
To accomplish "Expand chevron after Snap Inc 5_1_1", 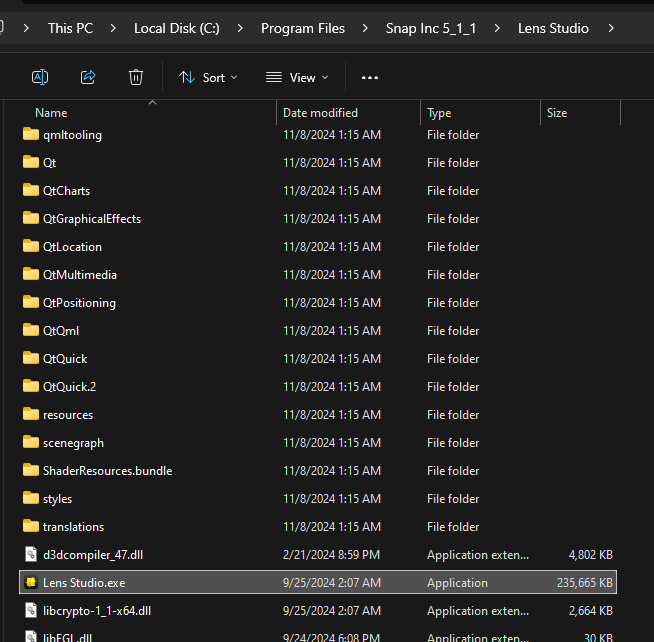I will click(497, 28).
